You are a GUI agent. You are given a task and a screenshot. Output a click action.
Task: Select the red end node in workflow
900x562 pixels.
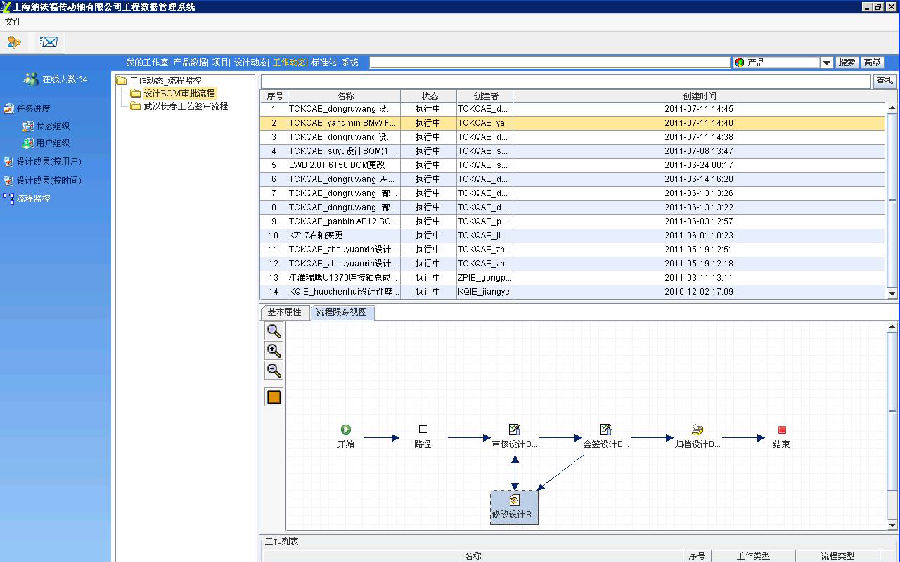coord(782,429)
